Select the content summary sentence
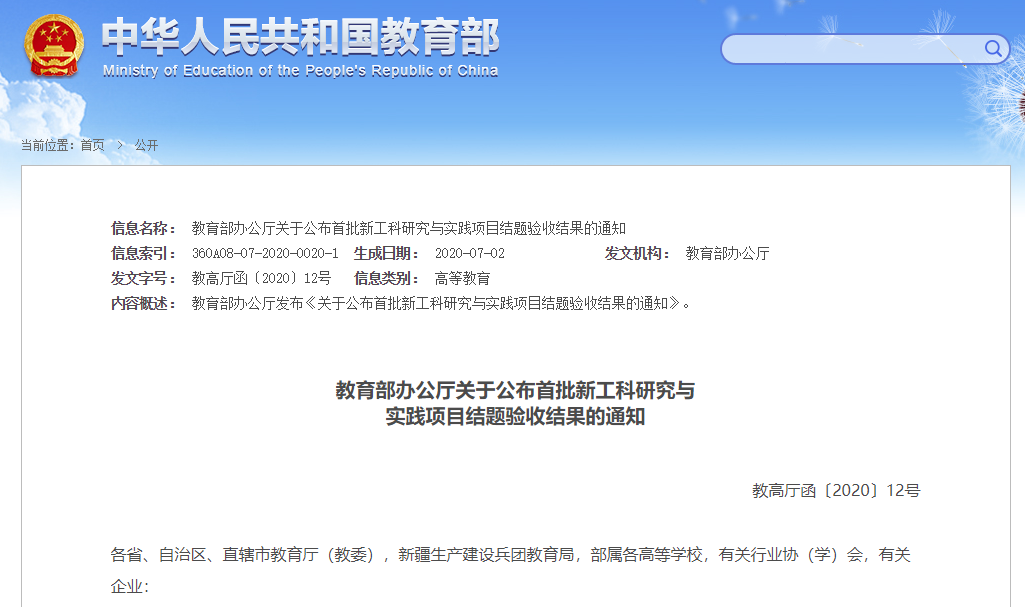Screen dimensions: 1025x607 click(441, 303)
